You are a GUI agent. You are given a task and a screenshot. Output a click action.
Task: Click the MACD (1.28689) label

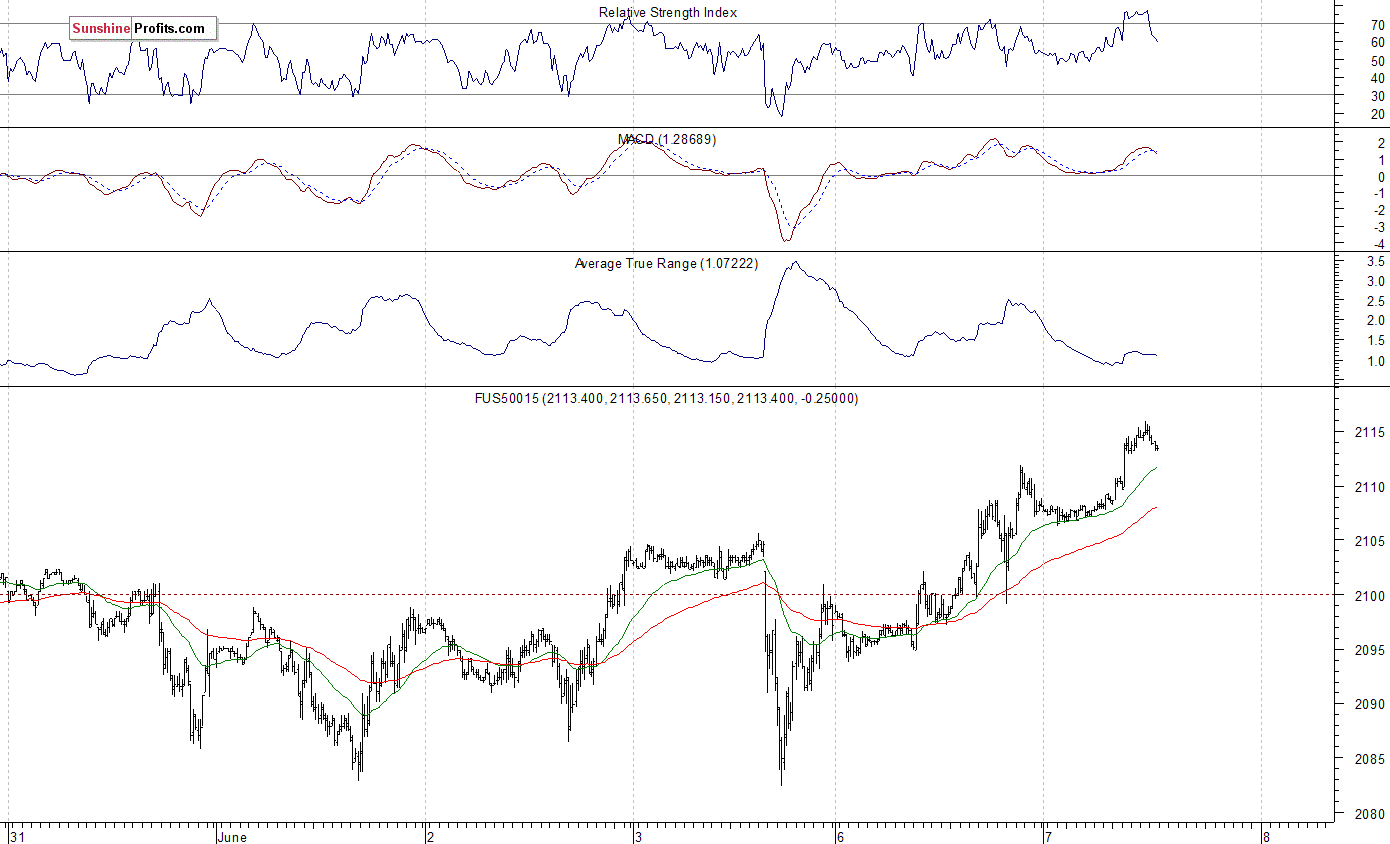[667, 139]
